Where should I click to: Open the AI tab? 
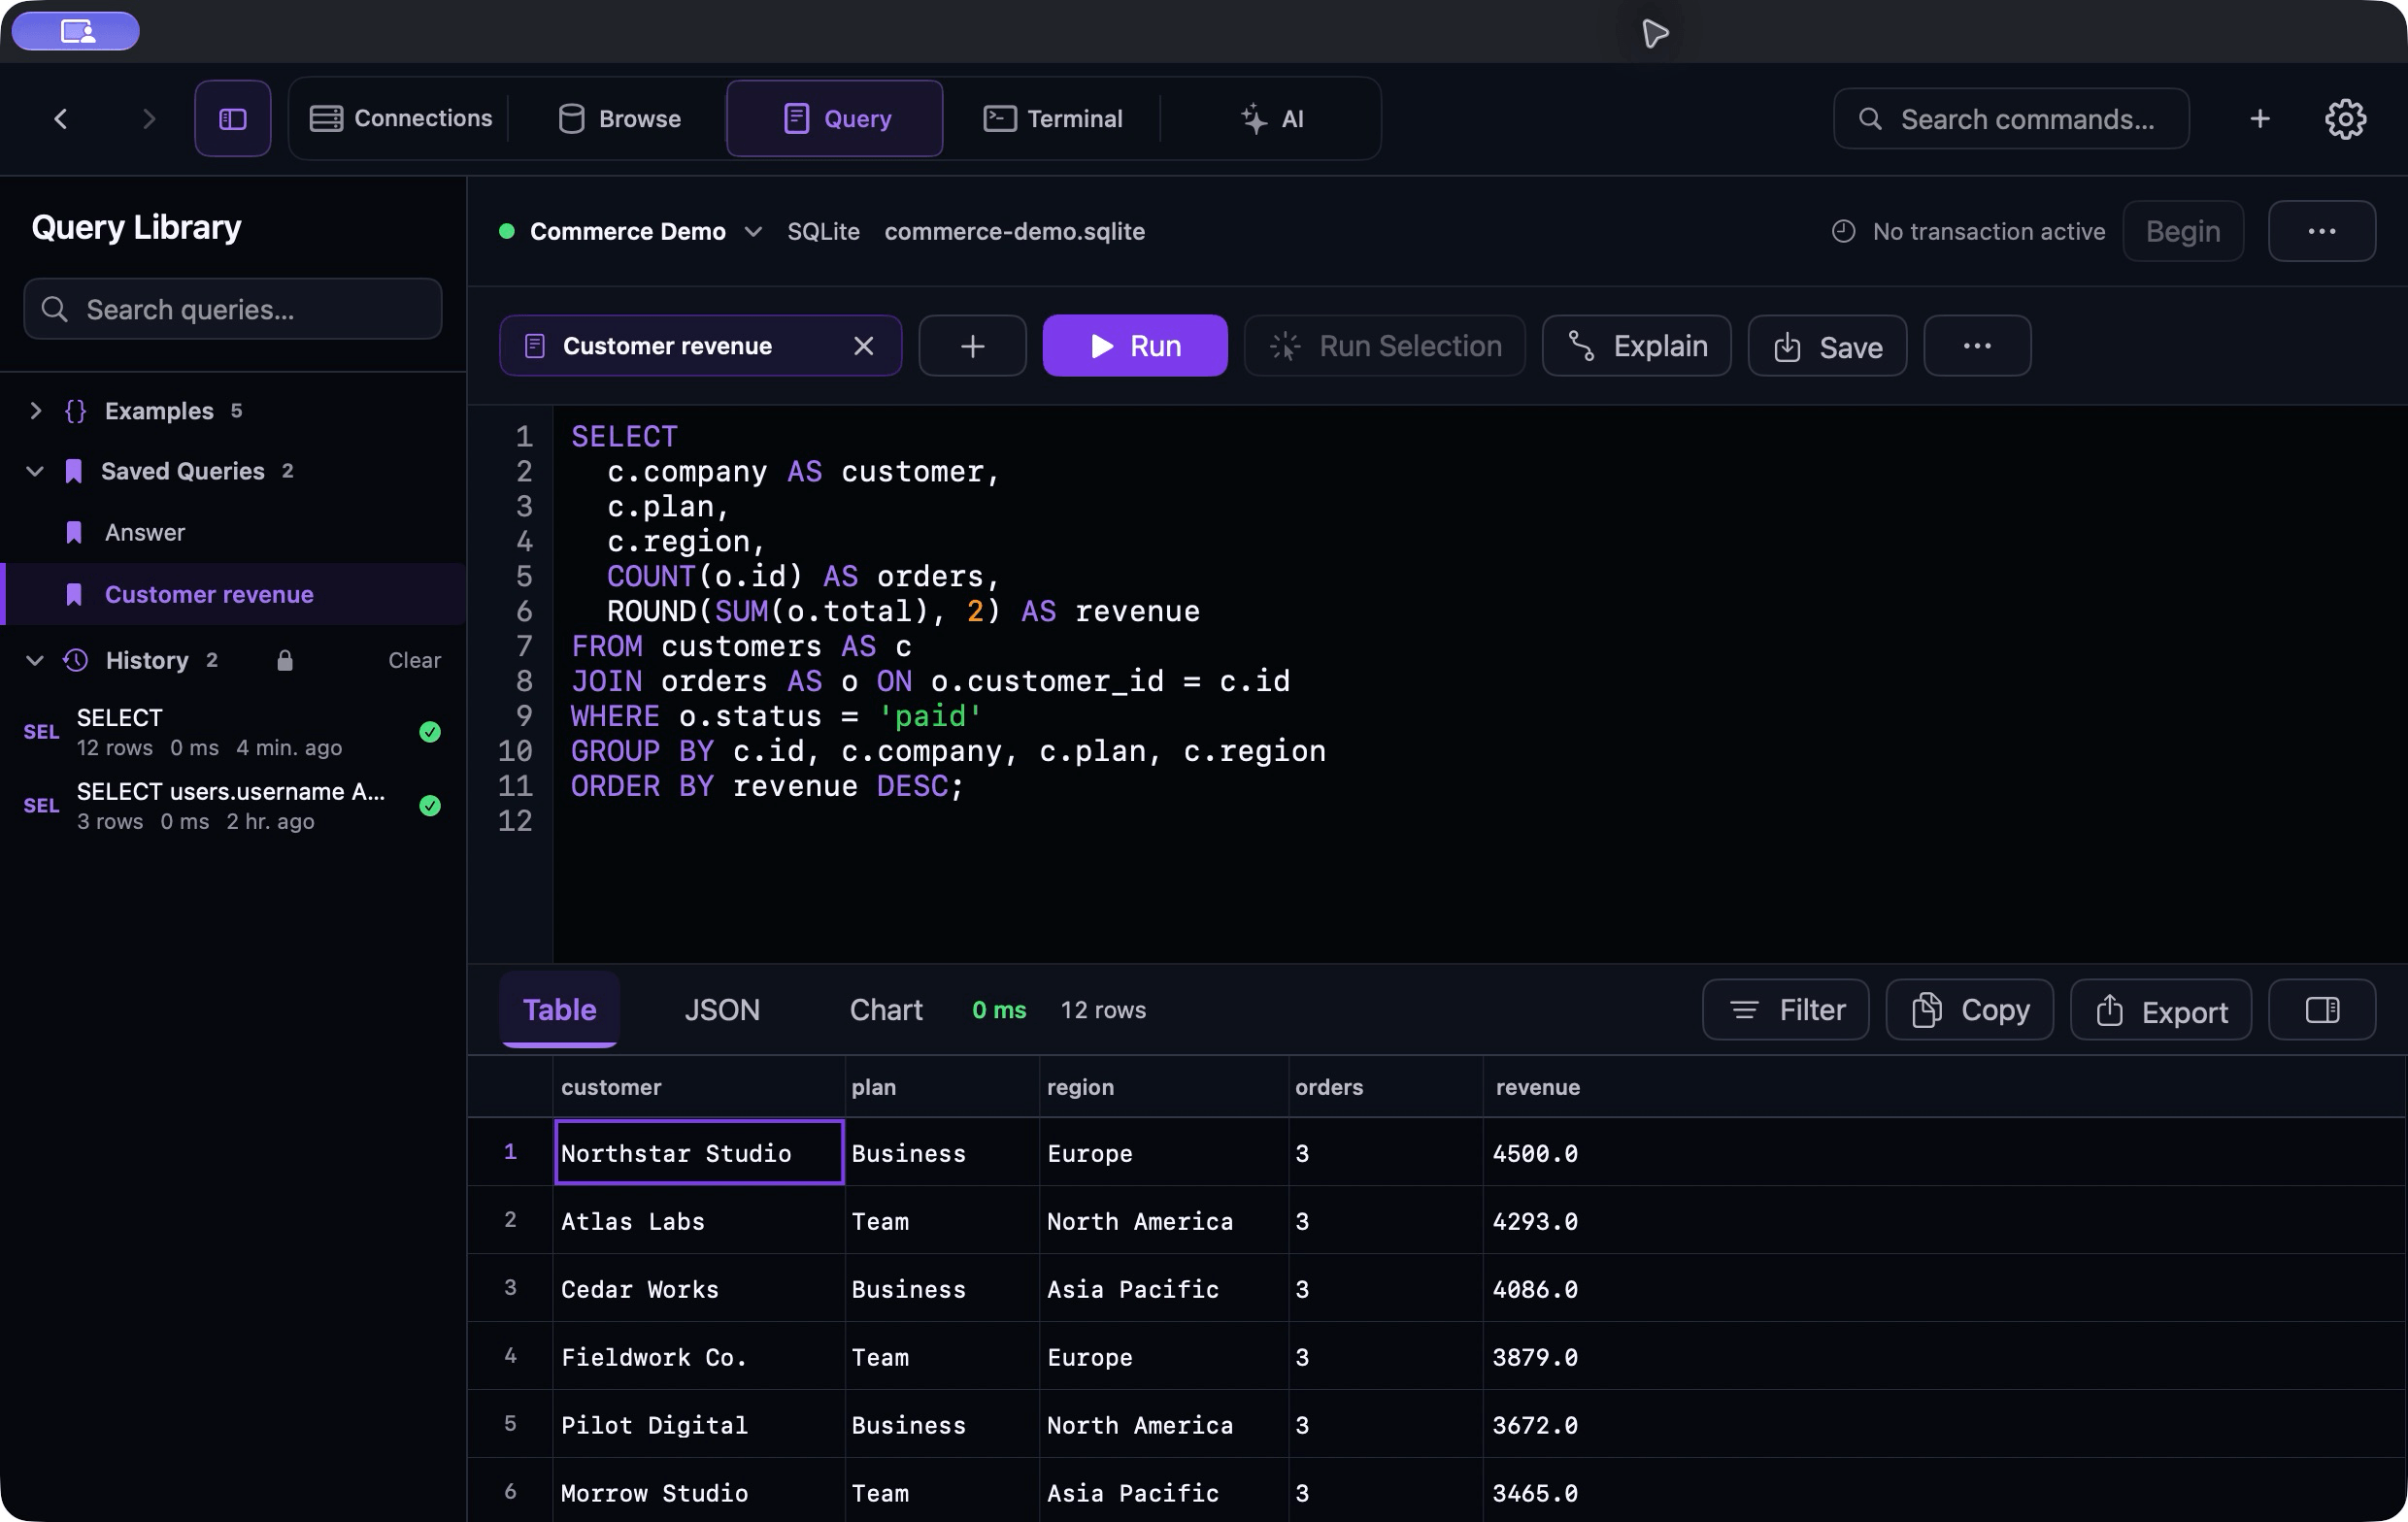click(1271, 118)
